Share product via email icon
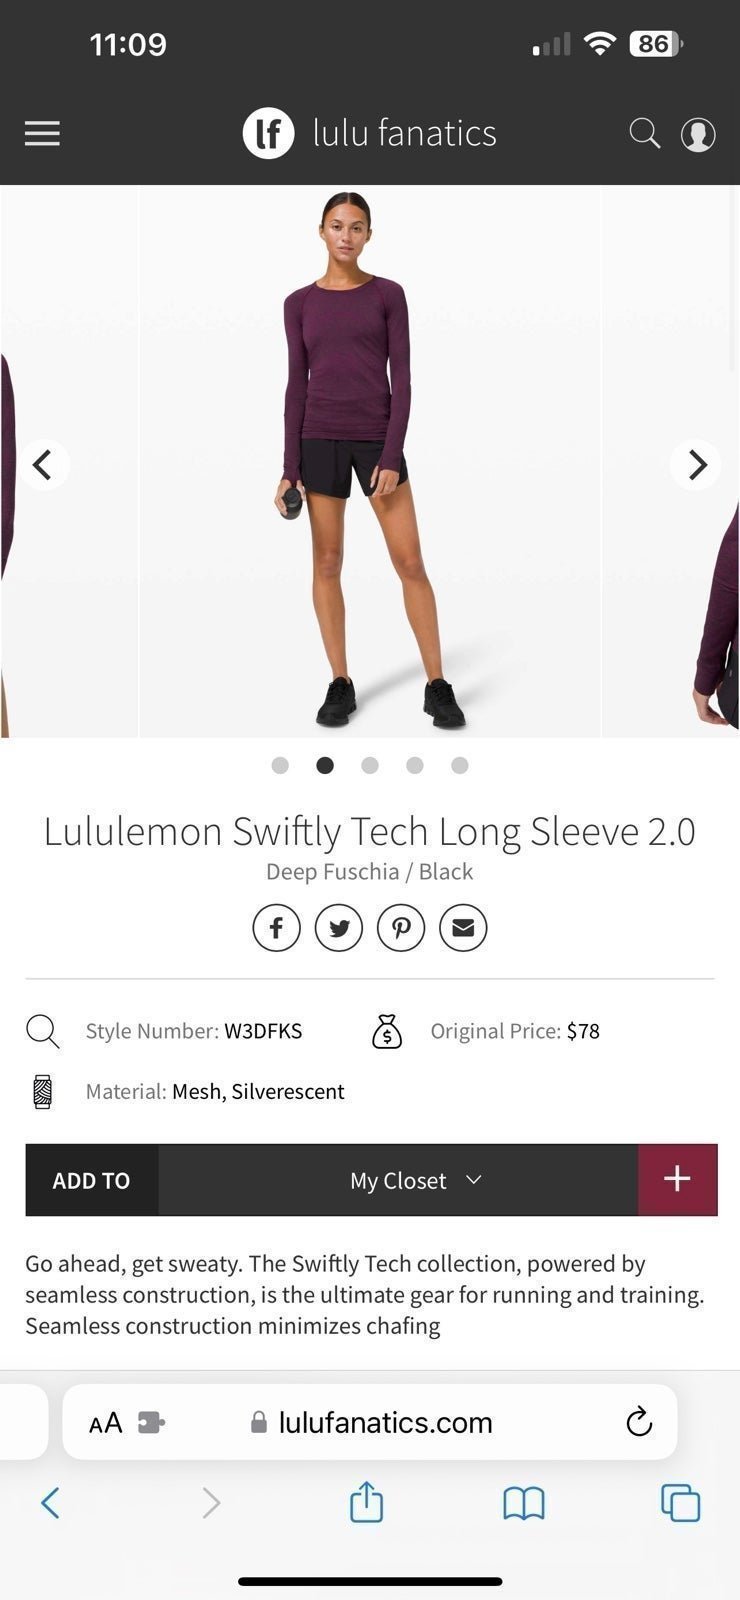The image size is (740, 1600). [x=463, y=928]
